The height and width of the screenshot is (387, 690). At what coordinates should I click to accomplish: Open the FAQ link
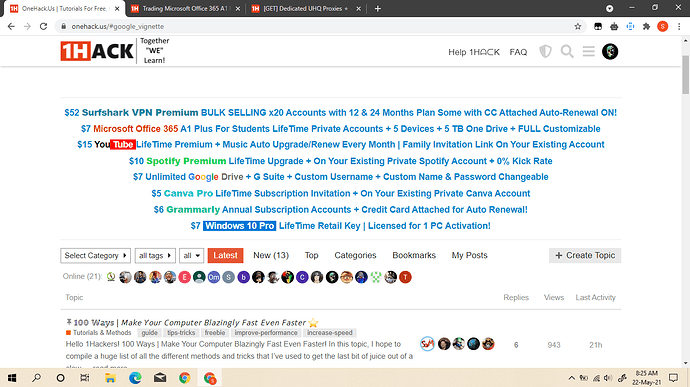coord(518,52)
